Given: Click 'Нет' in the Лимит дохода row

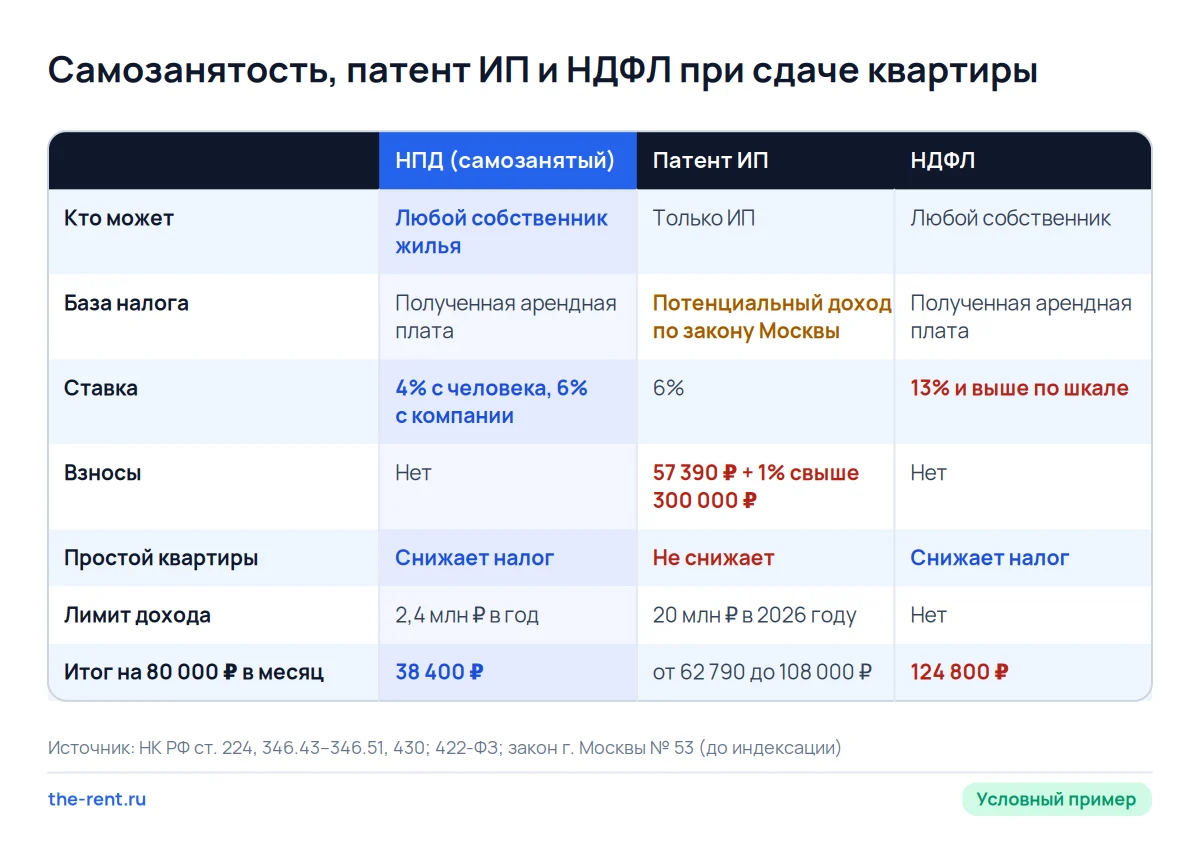Looking at the screenshot, I should point(928,615).
